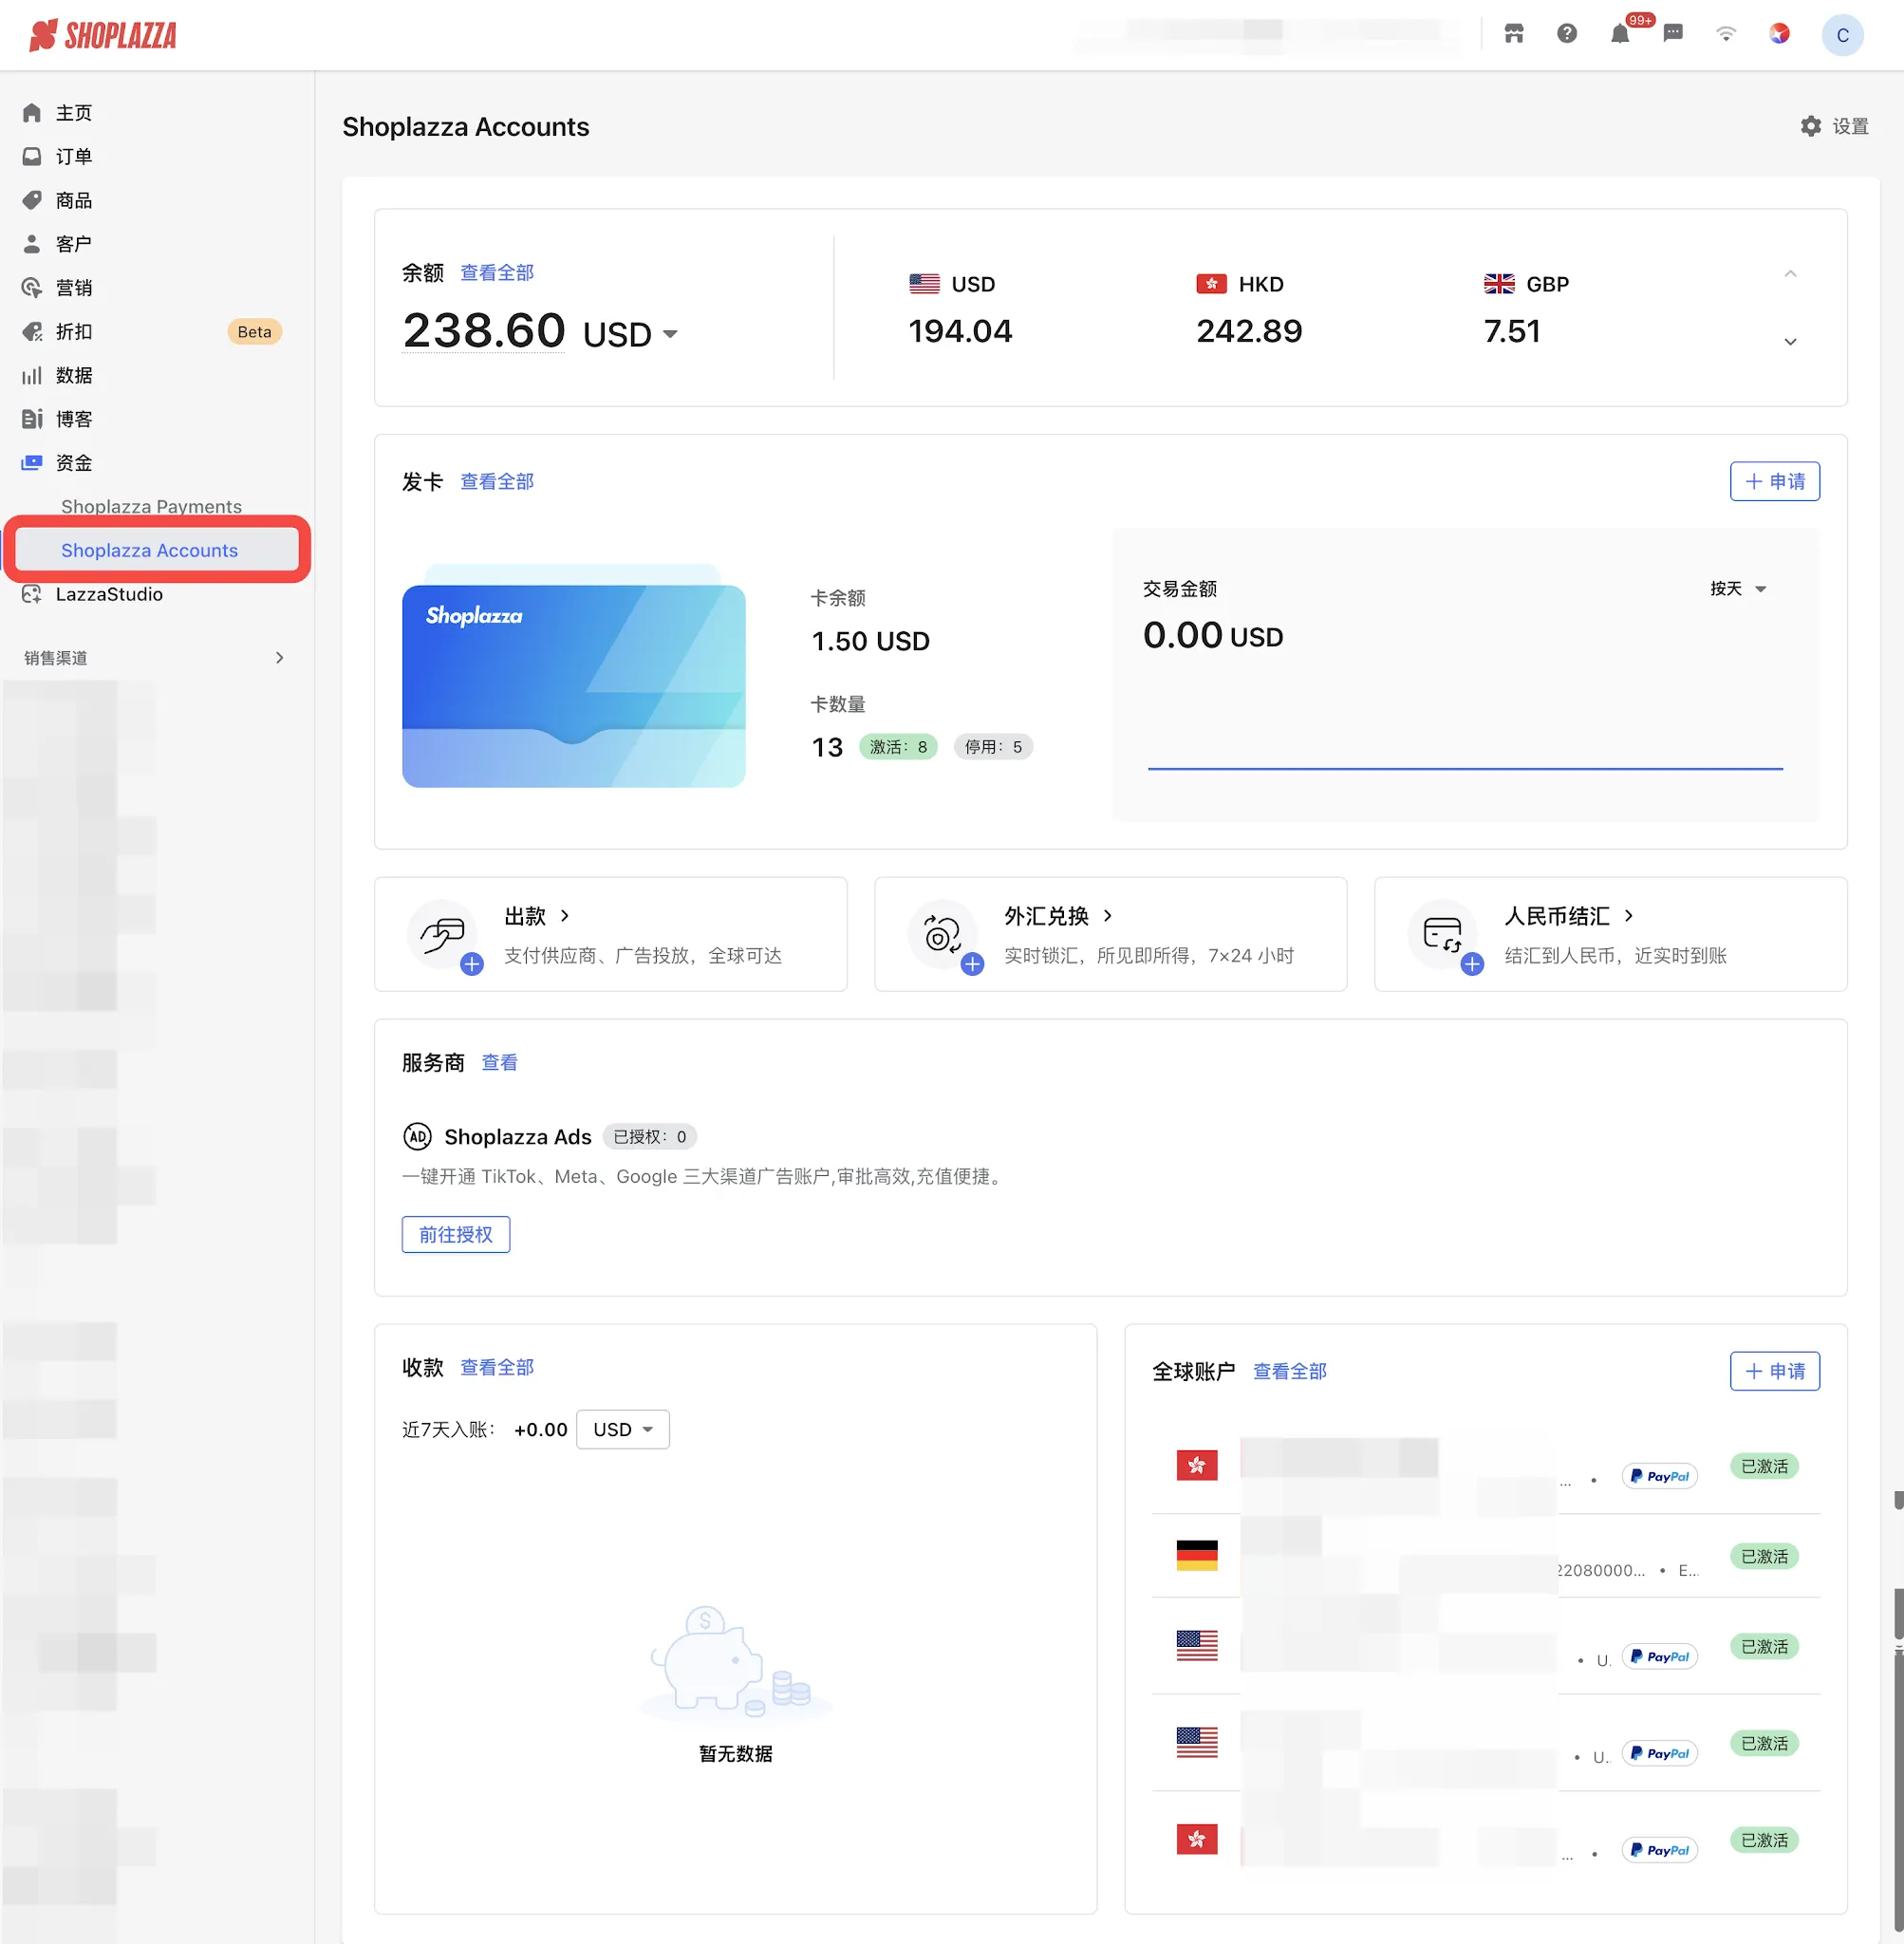Screen dimensions: 1904x1944
Task: Click the 停用: 5 disabled cards badge
Action: click(x=993, y=747)
